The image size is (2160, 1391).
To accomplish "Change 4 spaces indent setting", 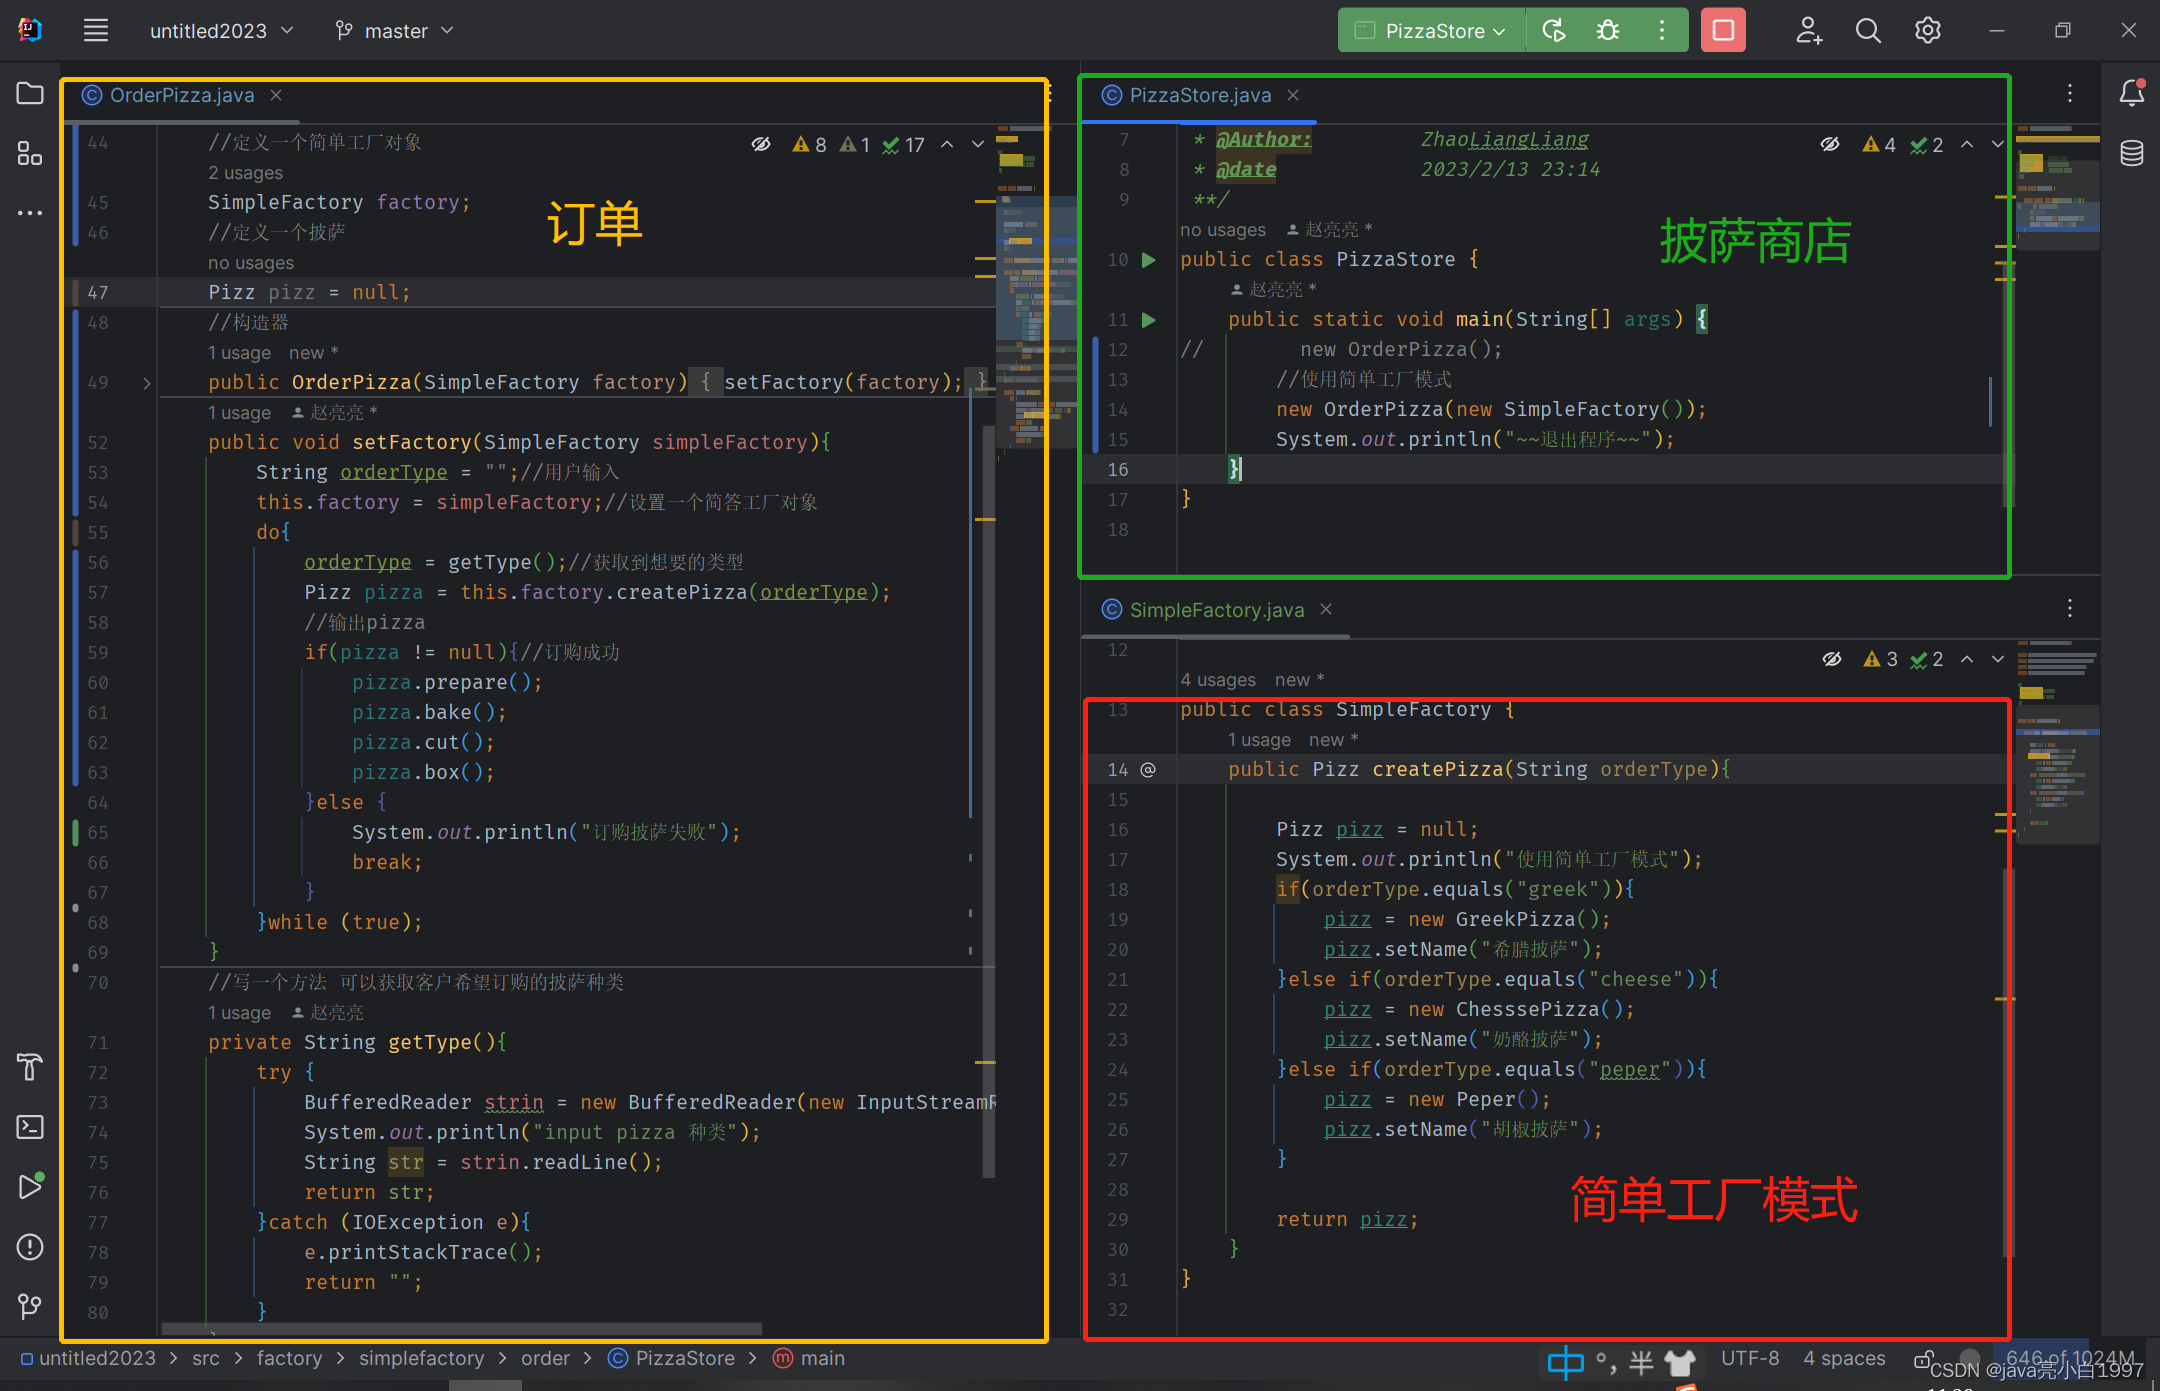I will tap(1844, 1358).
